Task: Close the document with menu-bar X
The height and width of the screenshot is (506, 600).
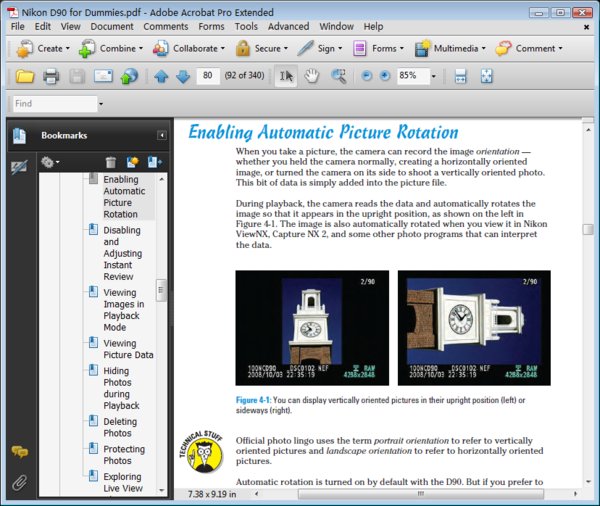Action: click(x=586, y=27)
